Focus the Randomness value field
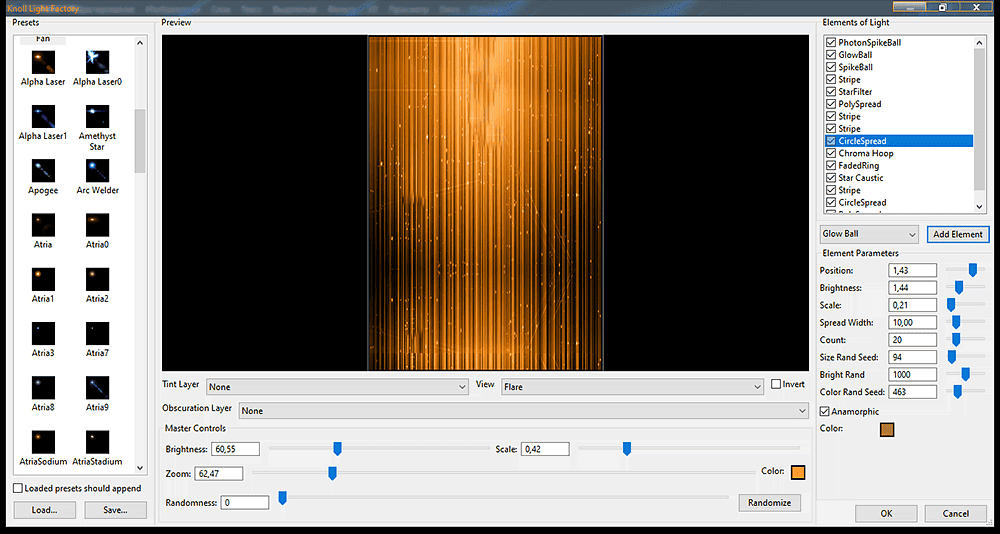This screenshot has height=534, width=1000. pyautogui.click(x=244, y=503)
